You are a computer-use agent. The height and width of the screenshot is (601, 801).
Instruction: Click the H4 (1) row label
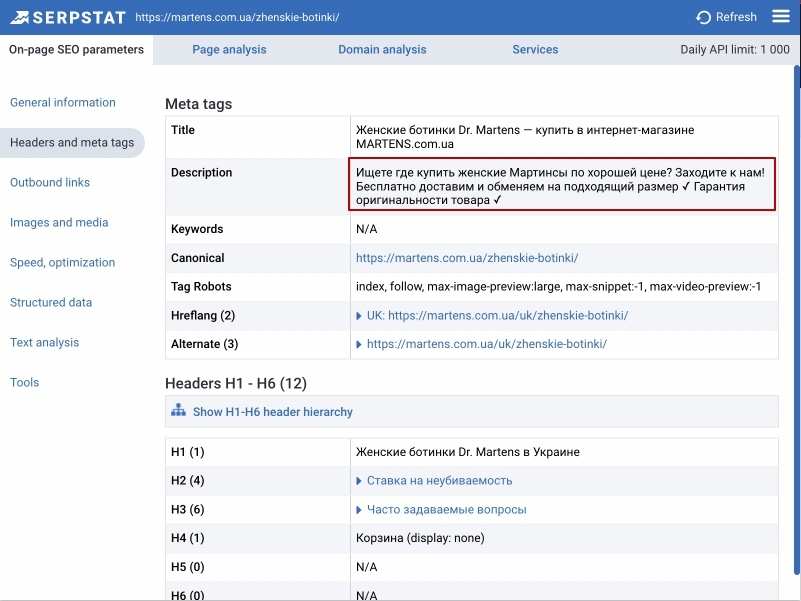pos(187,538)
